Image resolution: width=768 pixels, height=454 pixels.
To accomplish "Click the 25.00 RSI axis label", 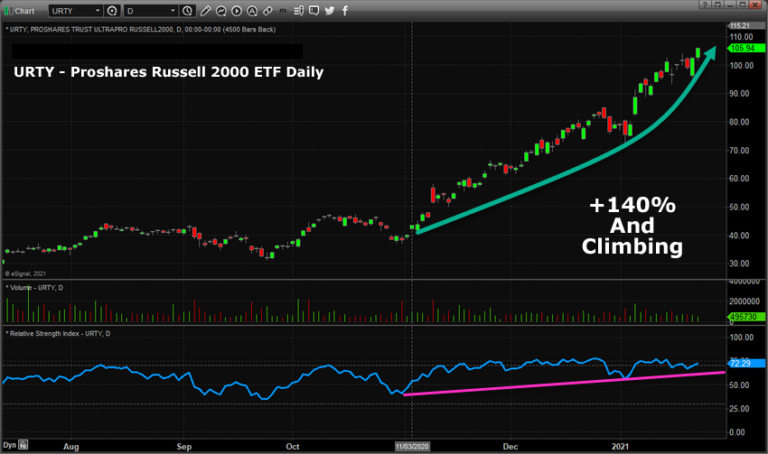I will [739, 408].
